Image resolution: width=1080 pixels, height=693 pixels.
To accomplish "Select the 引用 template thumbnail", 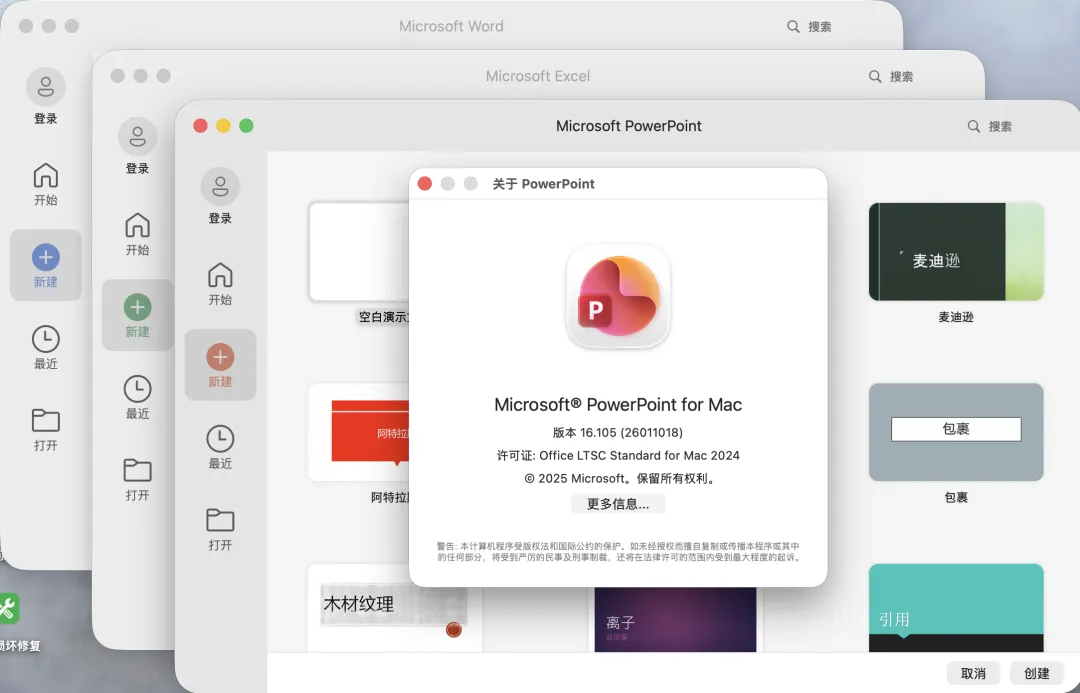I will tap(956, 608).
